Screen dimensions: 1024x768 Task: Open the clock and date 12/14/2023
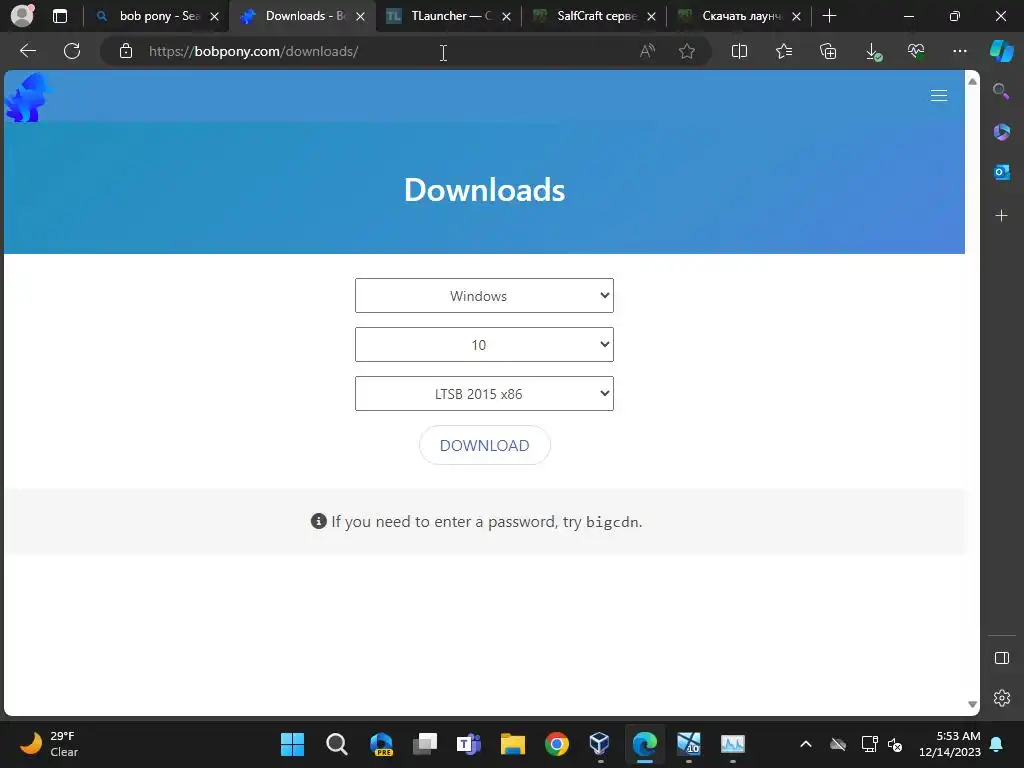coord(950,744)
